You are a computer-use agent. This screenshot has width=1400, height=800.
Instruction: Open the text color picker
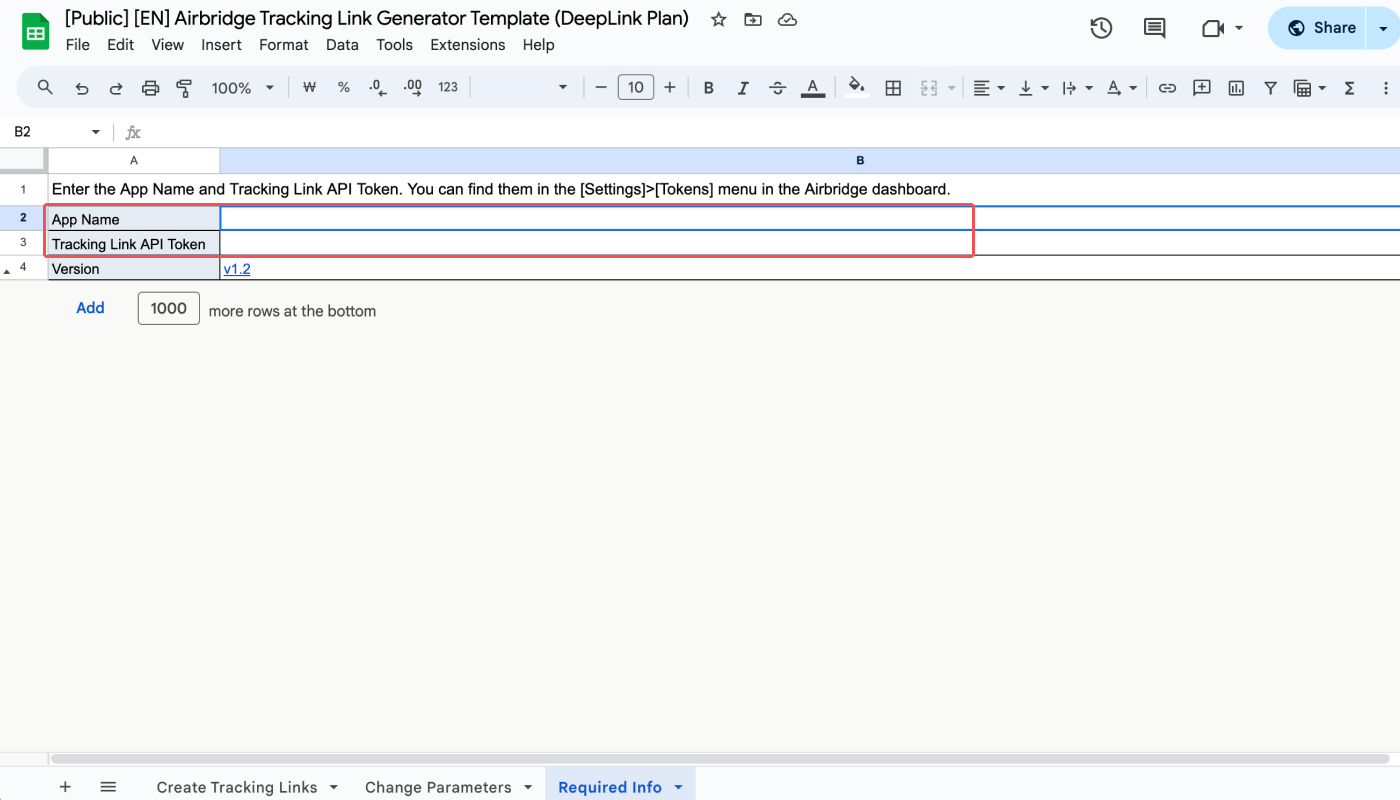(x=813, y=88)
